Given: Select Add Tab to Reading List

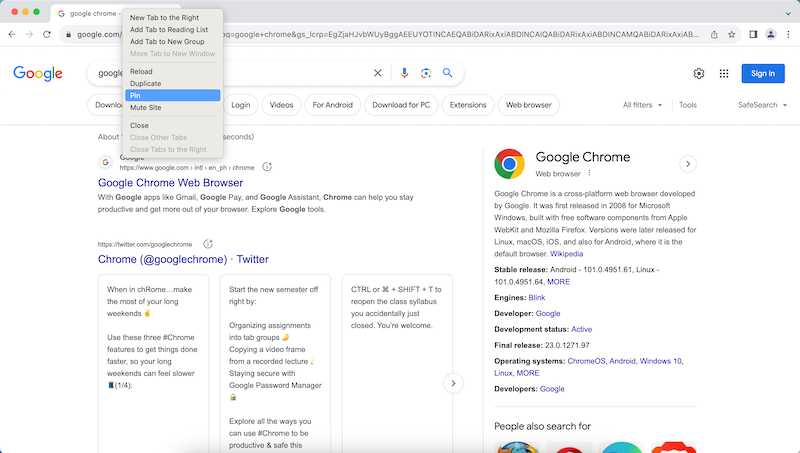Looking at the screenshot, I should [x=172, y=30].
